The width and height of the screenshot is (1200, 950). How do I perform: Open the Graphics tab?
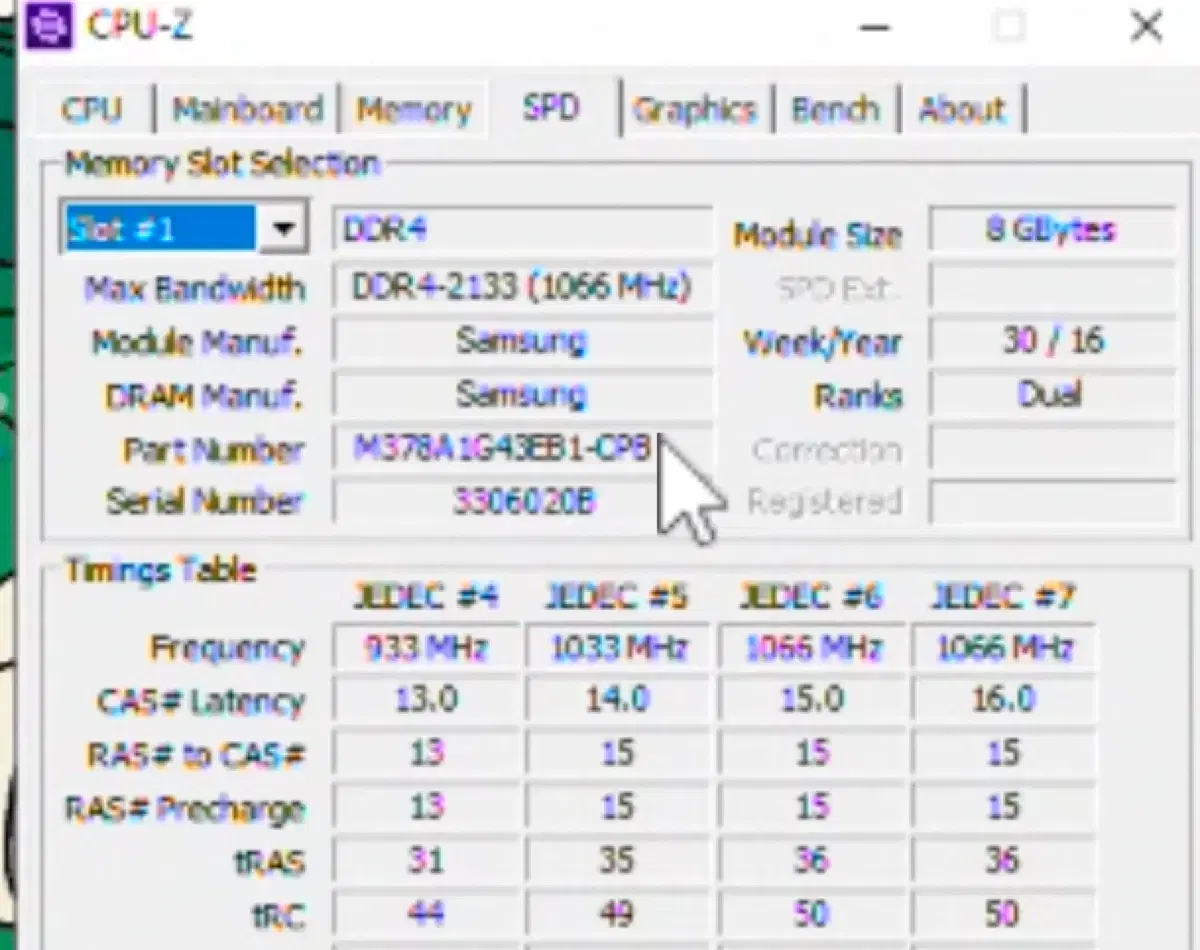(x=694, y=109)
